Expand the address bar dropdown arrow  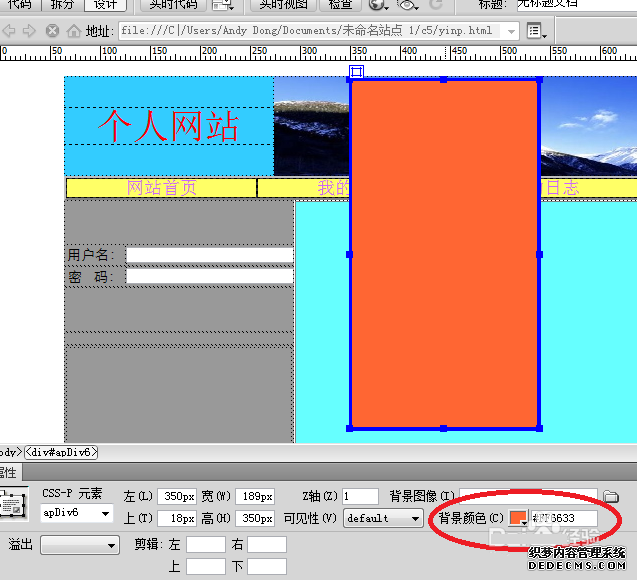tap(511, 31)
